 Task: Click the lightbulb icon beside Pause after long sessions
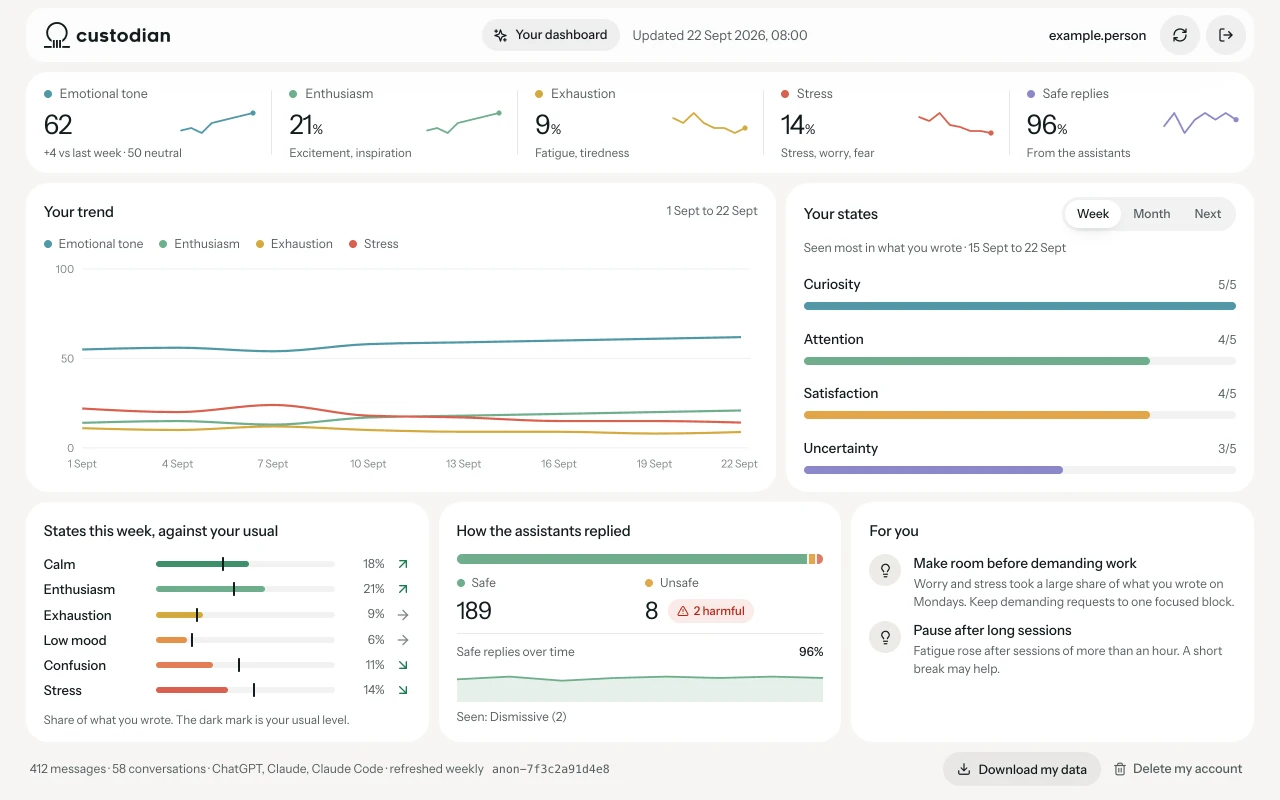pos(885,637)
